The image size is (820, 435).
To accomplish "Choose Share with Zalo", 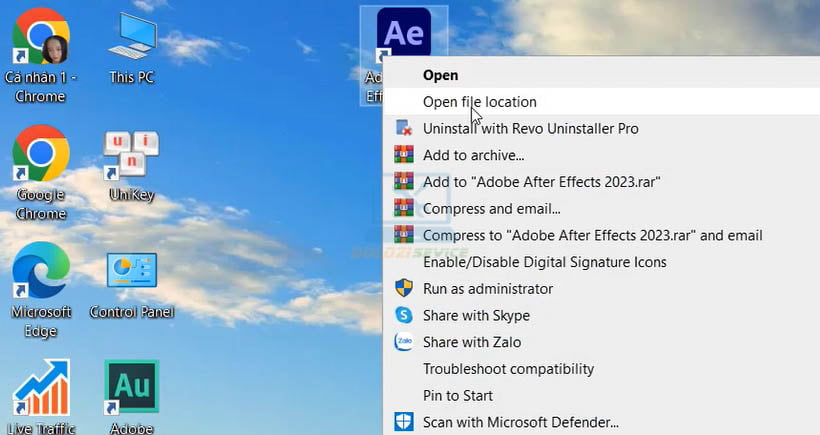I will (601, 341).
